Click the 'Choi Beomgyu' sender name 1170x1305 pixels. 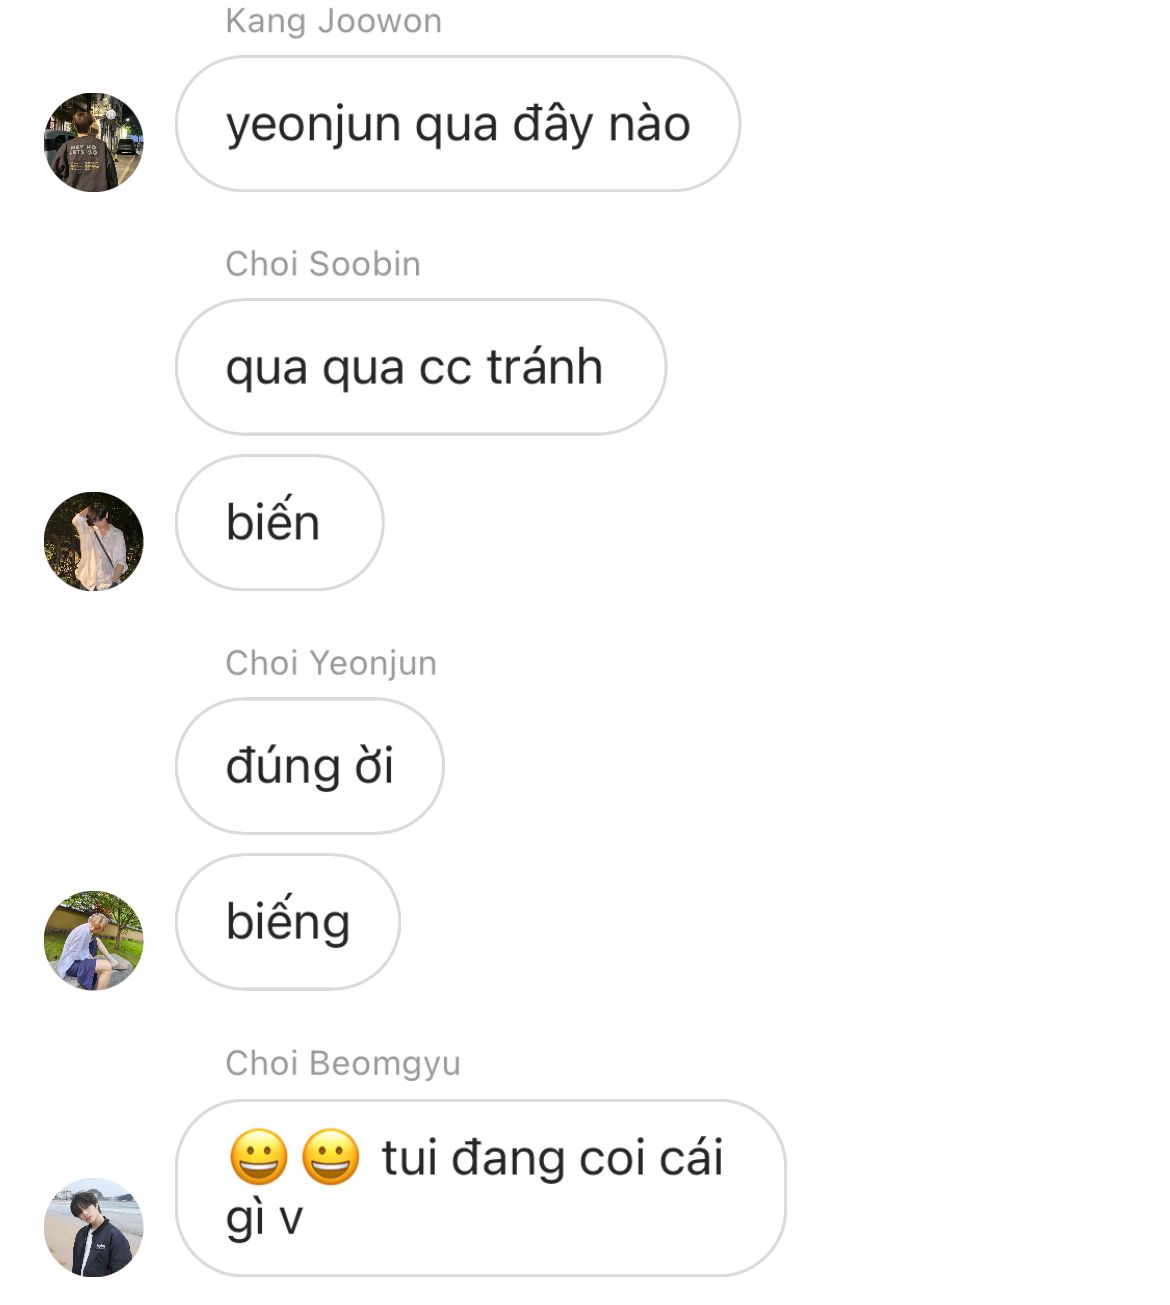coord(343,1063)
